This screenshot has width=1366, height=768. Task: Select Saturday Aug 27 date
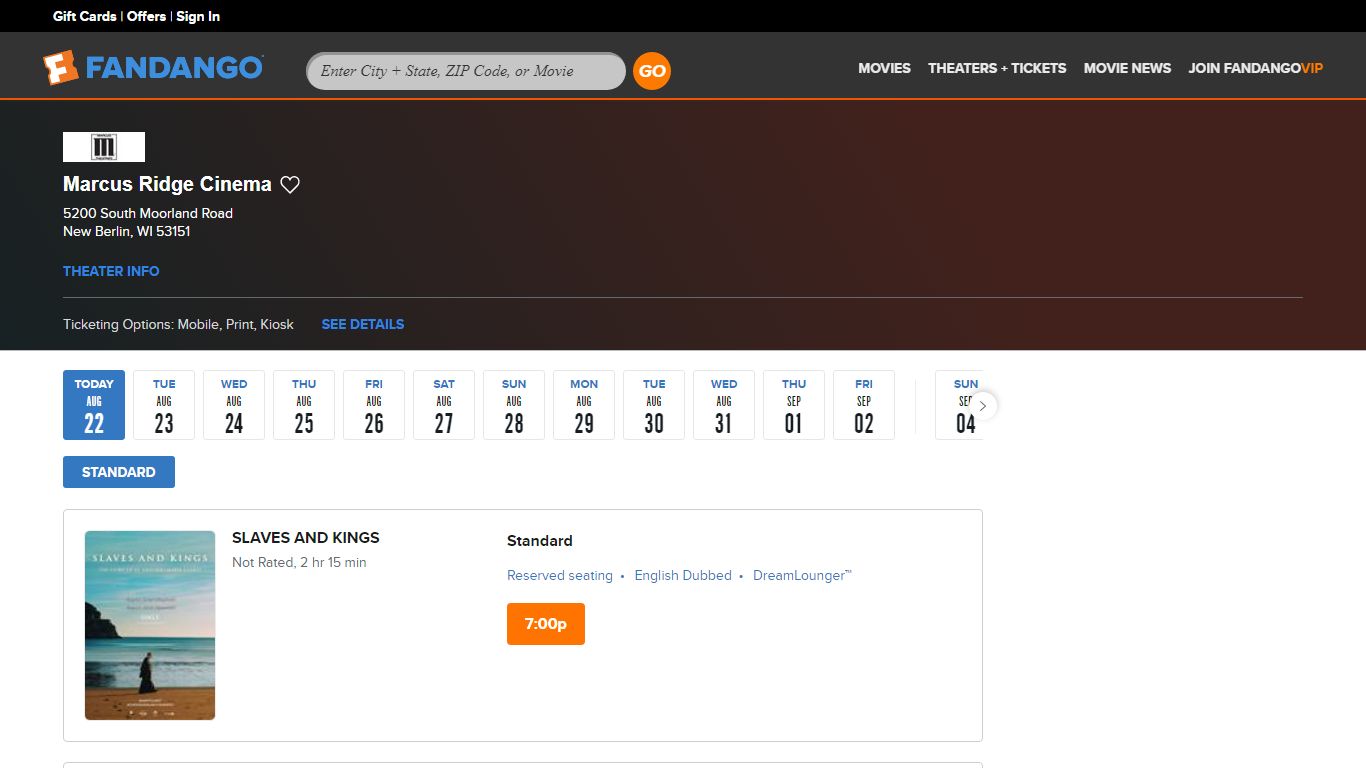click(444, 405)
